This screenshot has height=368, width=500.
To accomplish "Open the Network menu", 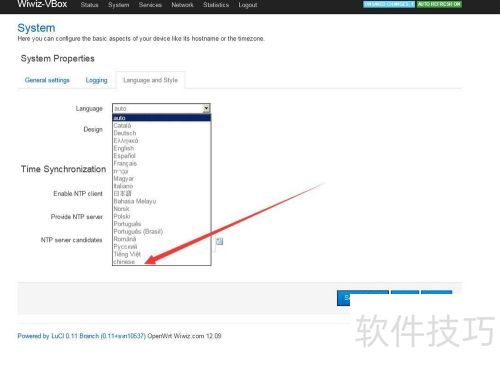I will (x=182, y=5).
